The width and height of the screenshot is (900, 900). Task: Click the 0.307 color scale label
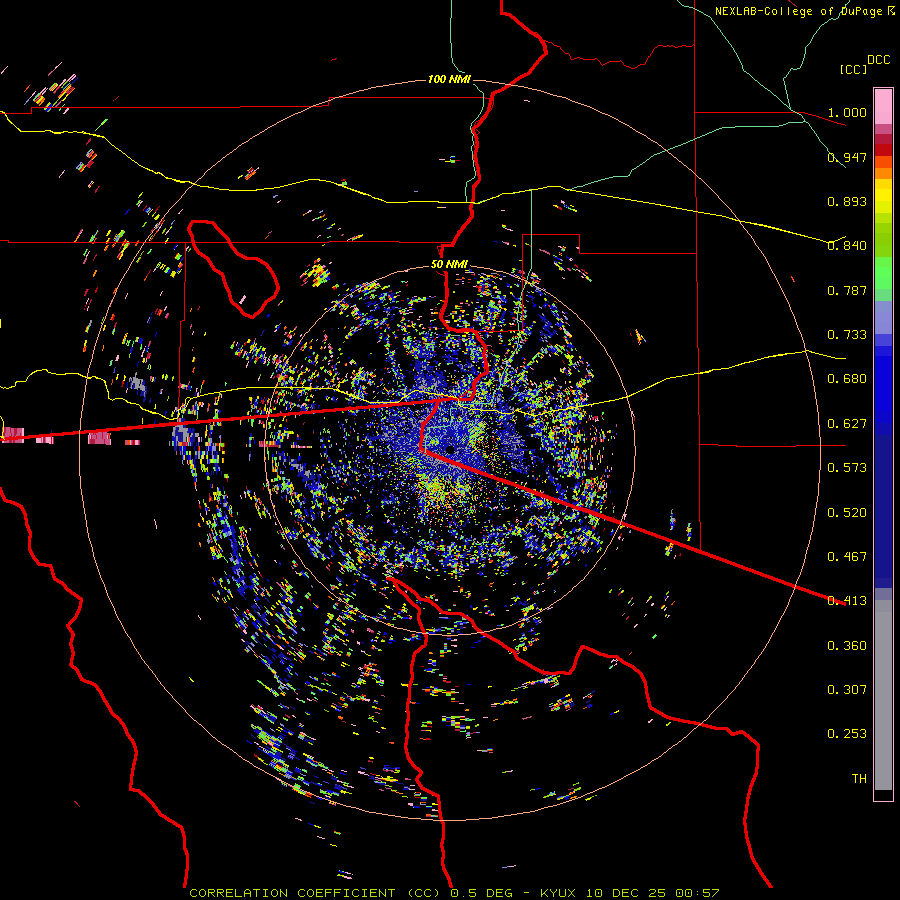coord(847,689)
